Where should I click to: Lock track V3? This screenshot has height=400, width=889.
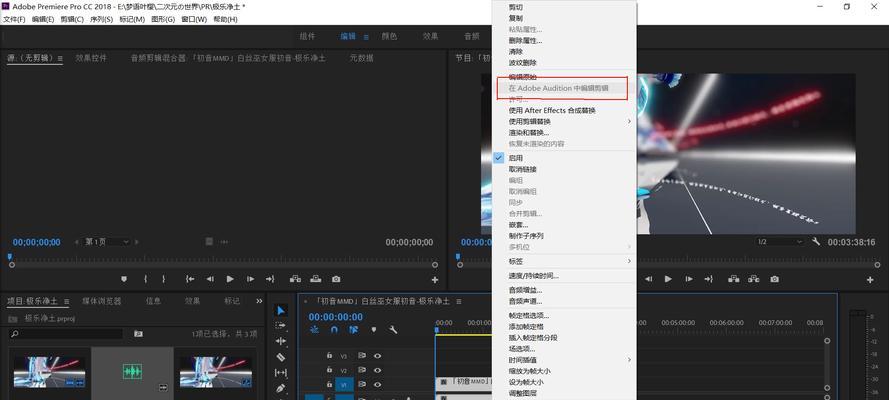(329, 355)
